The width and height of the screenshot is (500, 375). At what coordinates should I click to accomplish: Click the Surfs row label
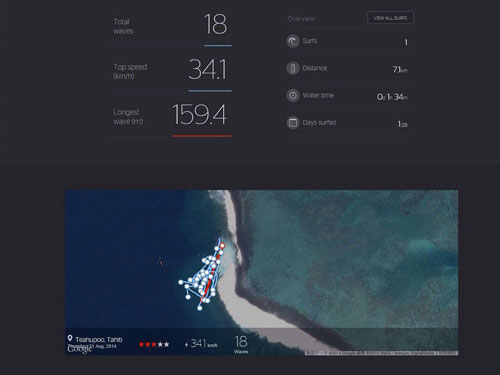point(310,41)
